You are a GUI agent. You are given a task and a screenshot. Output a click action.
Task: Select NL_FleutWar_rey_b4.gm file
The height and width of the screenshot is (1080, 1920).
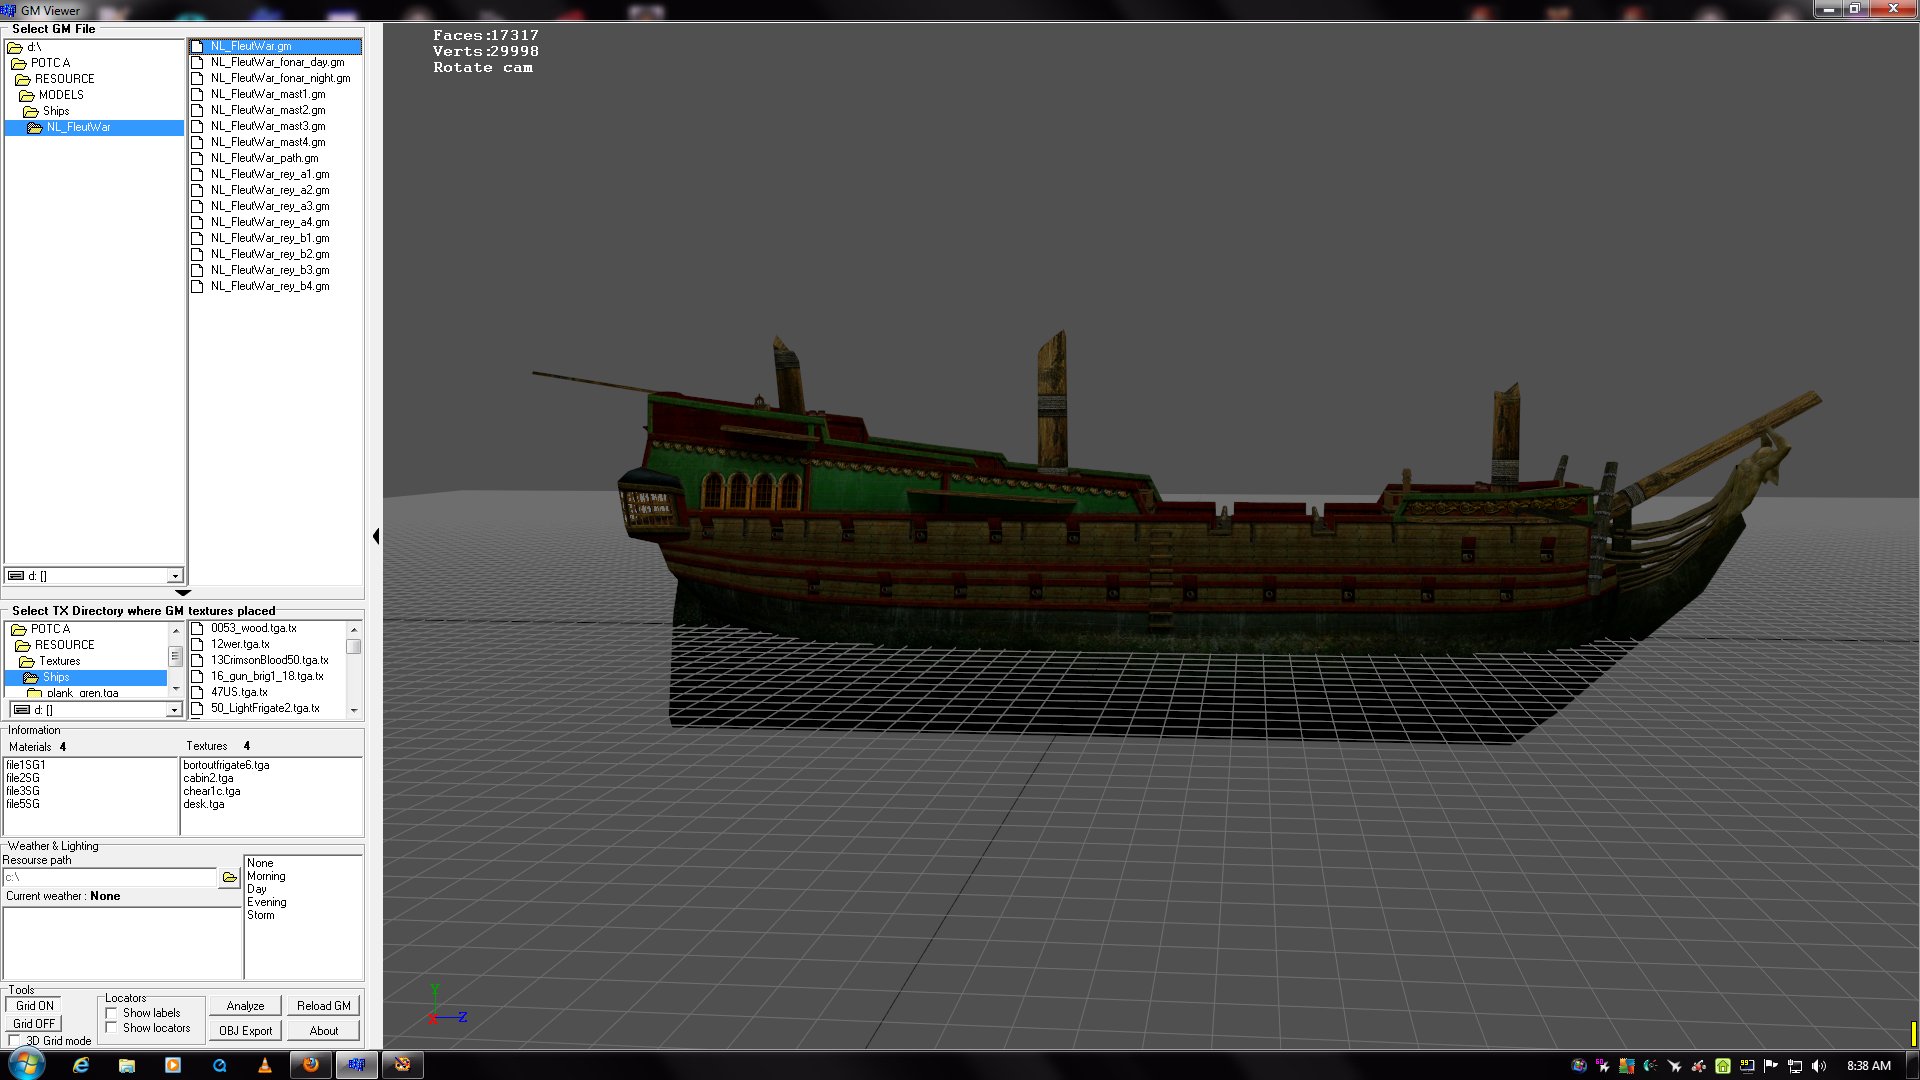(270, 286)
